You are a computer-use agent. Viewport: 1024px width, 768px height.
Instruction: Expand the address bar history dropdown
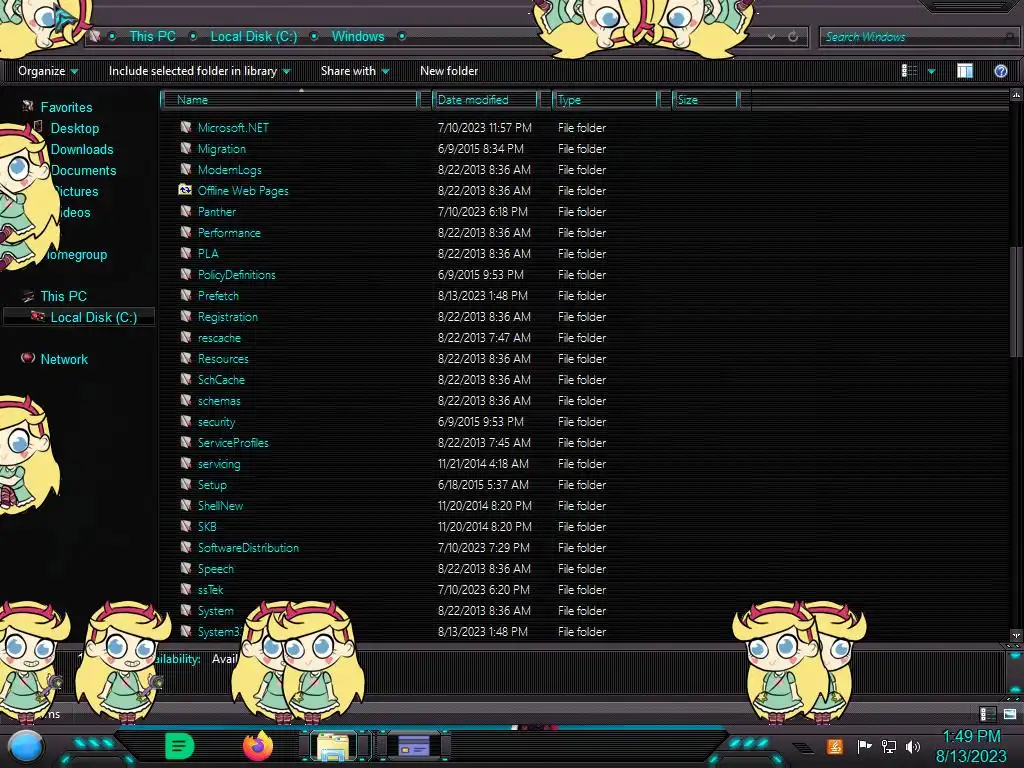771,37
